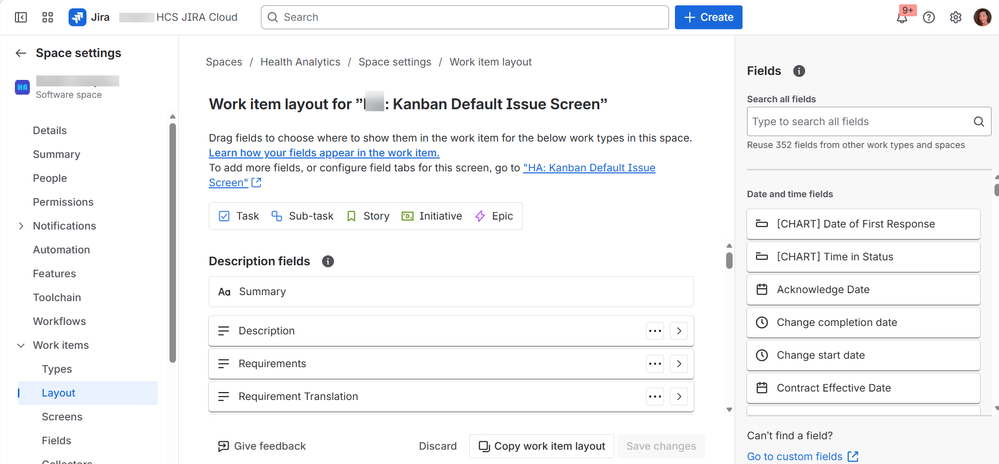Collapse the Work items sidebar section
Screen dimensions: 999x464
click(21, 346)
